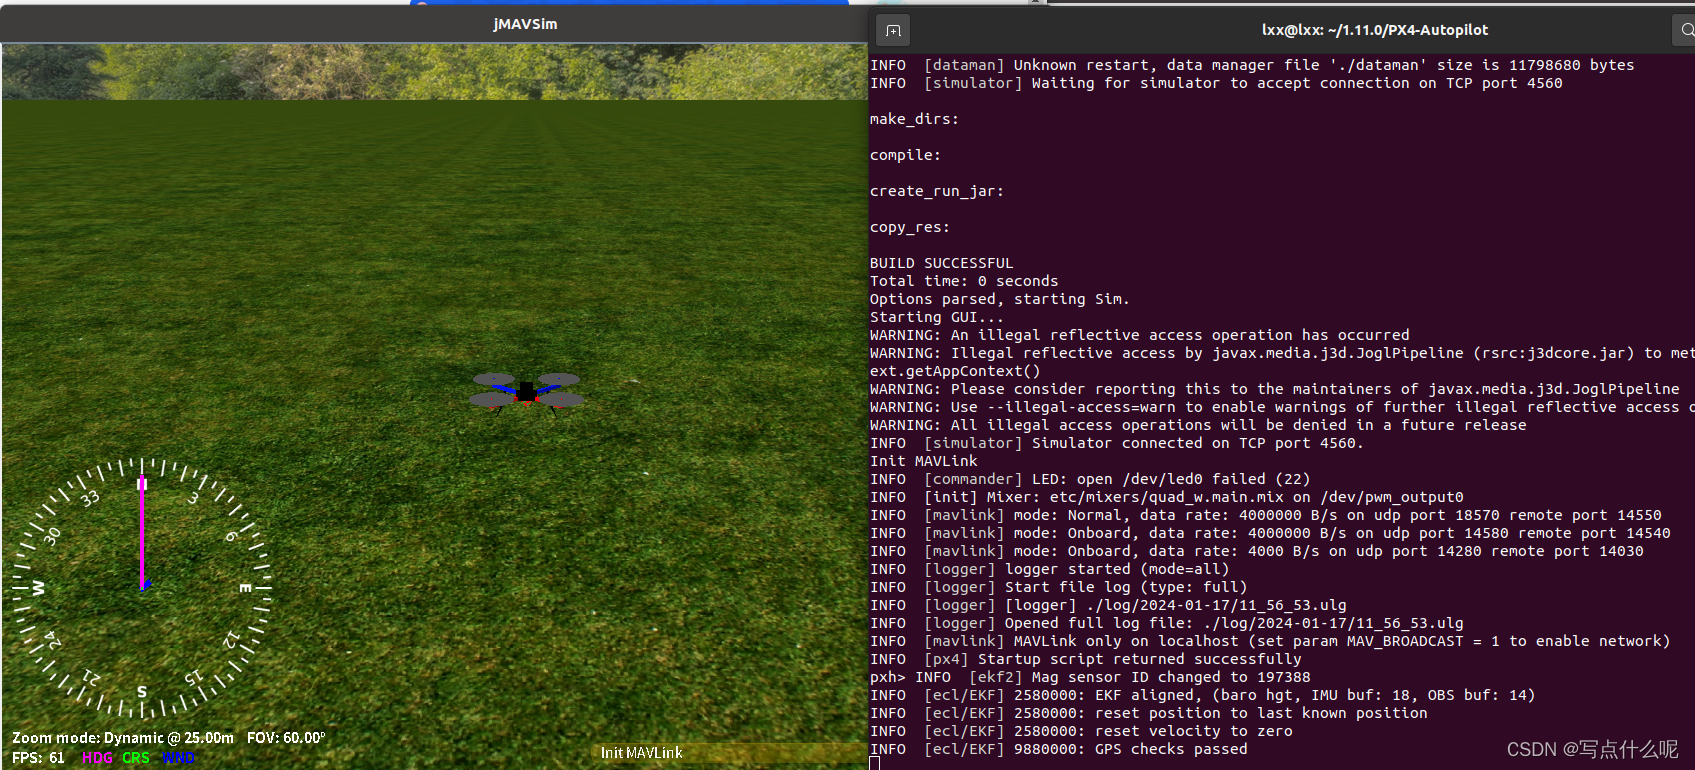Screen dimensions: 1695x770
Task: Click the magenta HDG legend label
Action: 97,758
